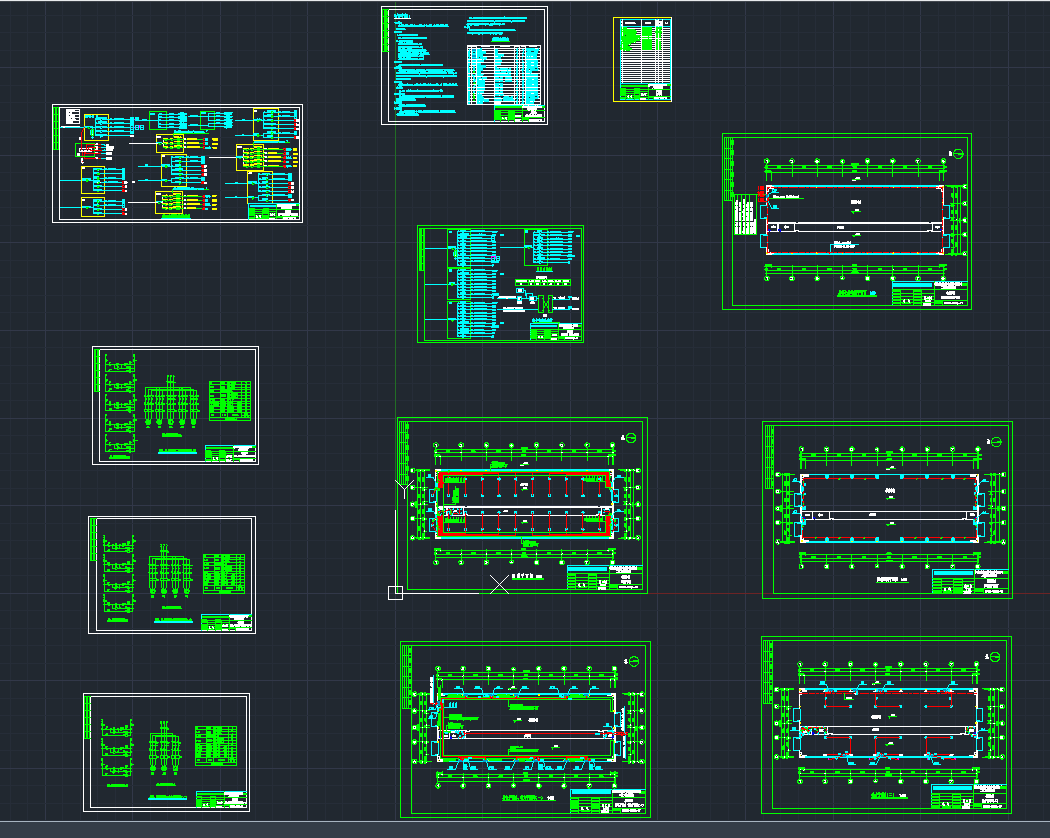The image size is (1050, 838).
Task: Click the small square pickbox at crosshair corner
Action: (395, 593)
